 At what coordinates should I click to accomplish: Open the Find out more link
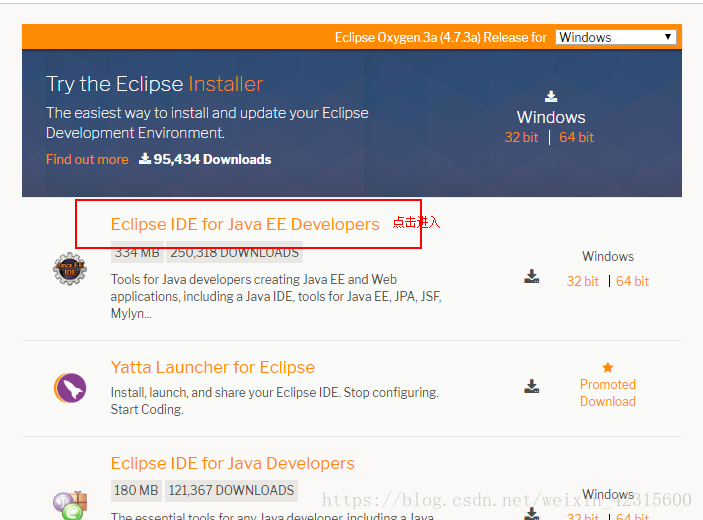87,160
